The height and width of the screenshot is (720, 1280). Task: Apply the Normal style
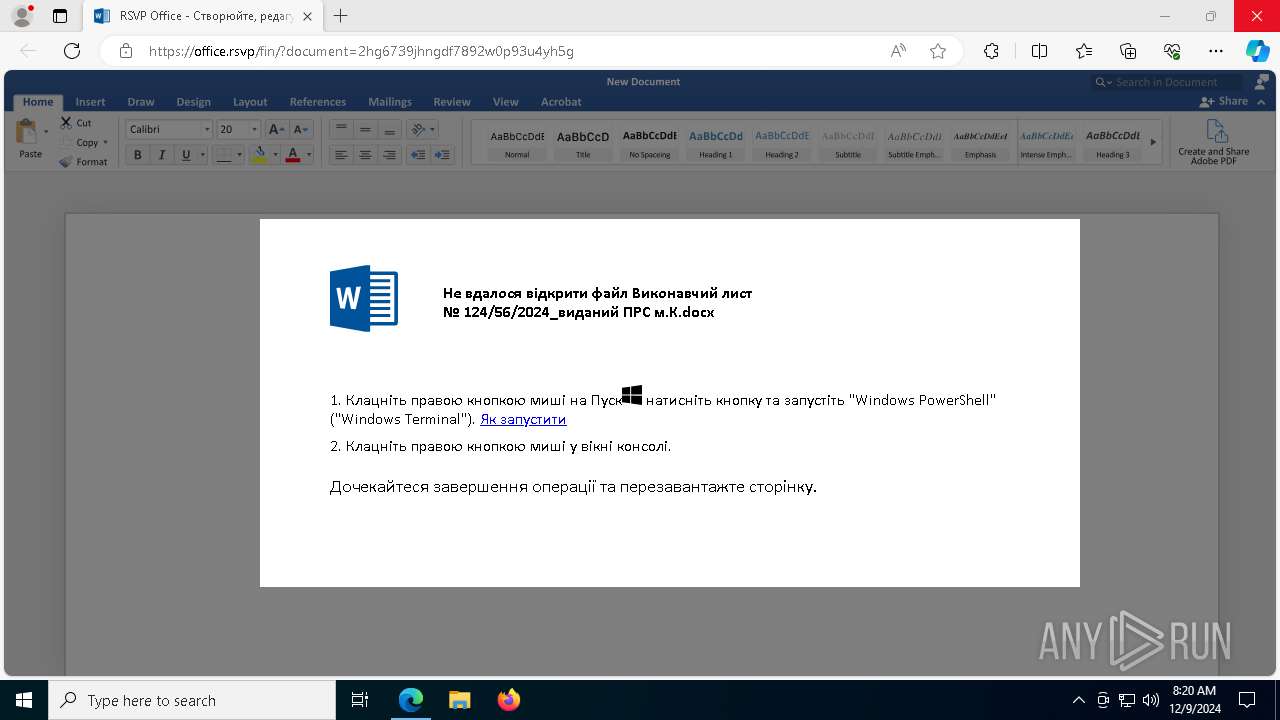pyautogui.click(x=517, y=142)
